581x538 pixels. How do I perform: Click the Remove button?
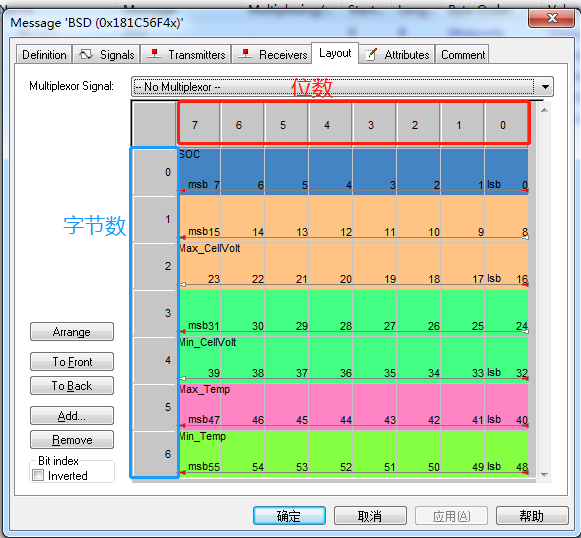72,440
